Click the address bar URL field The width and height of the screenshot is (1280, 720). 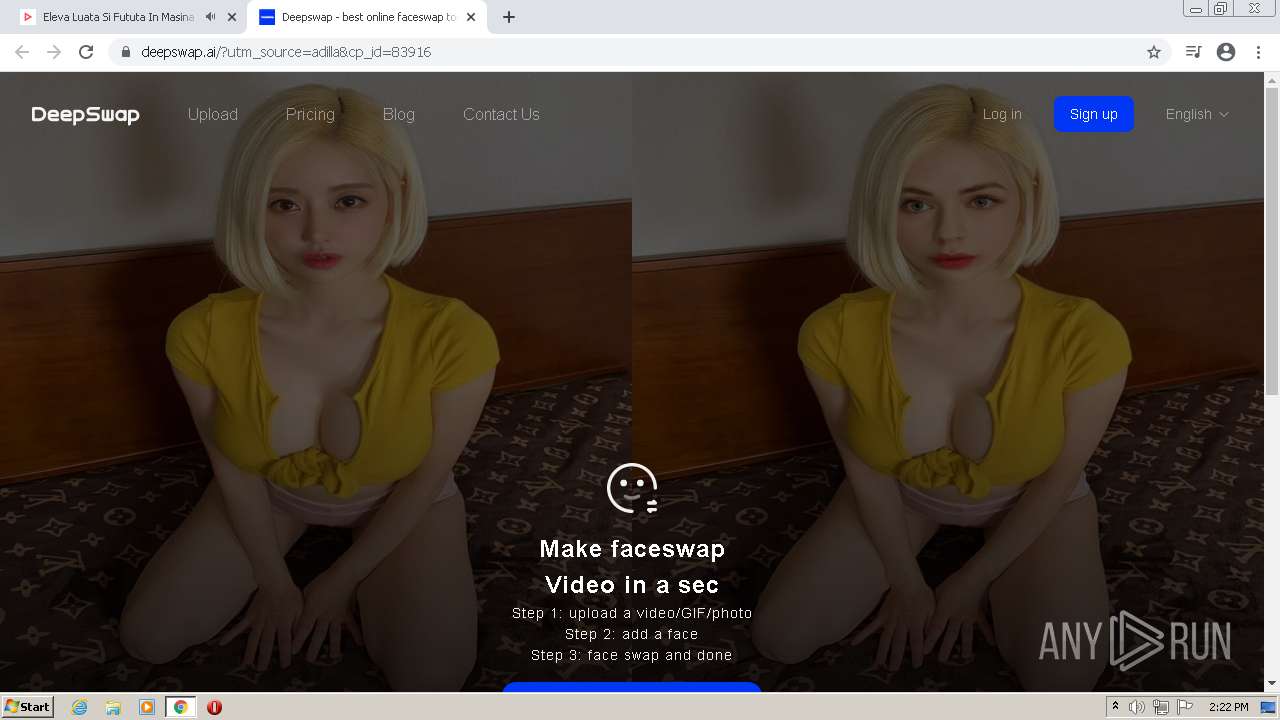(640, 52)
